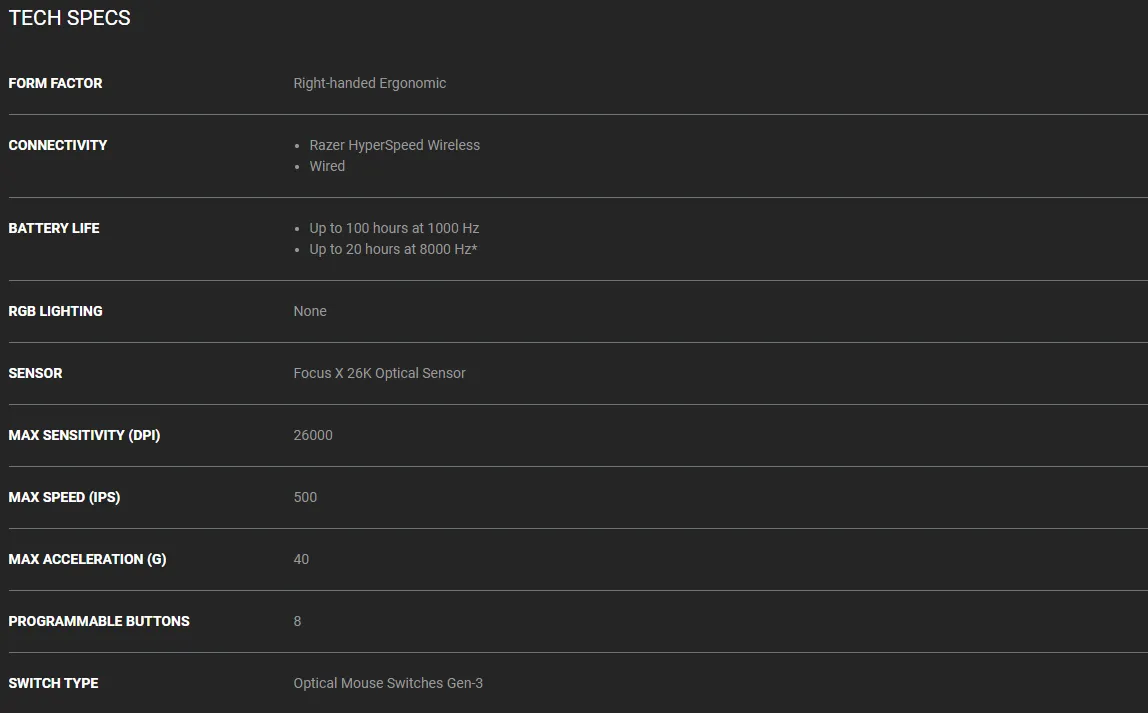
Task: Click the Wired connectivity entry
Action: pyautogui.click(x=327, y=166)
